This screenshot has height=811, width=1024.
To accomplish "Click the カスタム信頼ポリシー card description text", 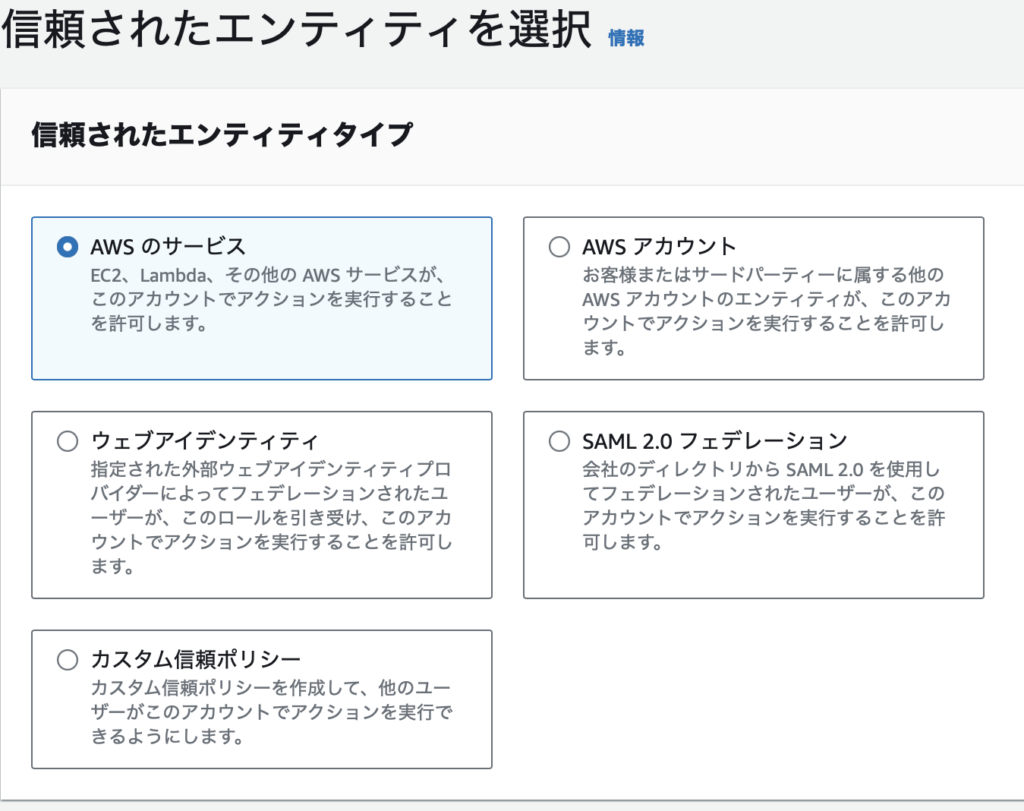I will pos(271,712).
